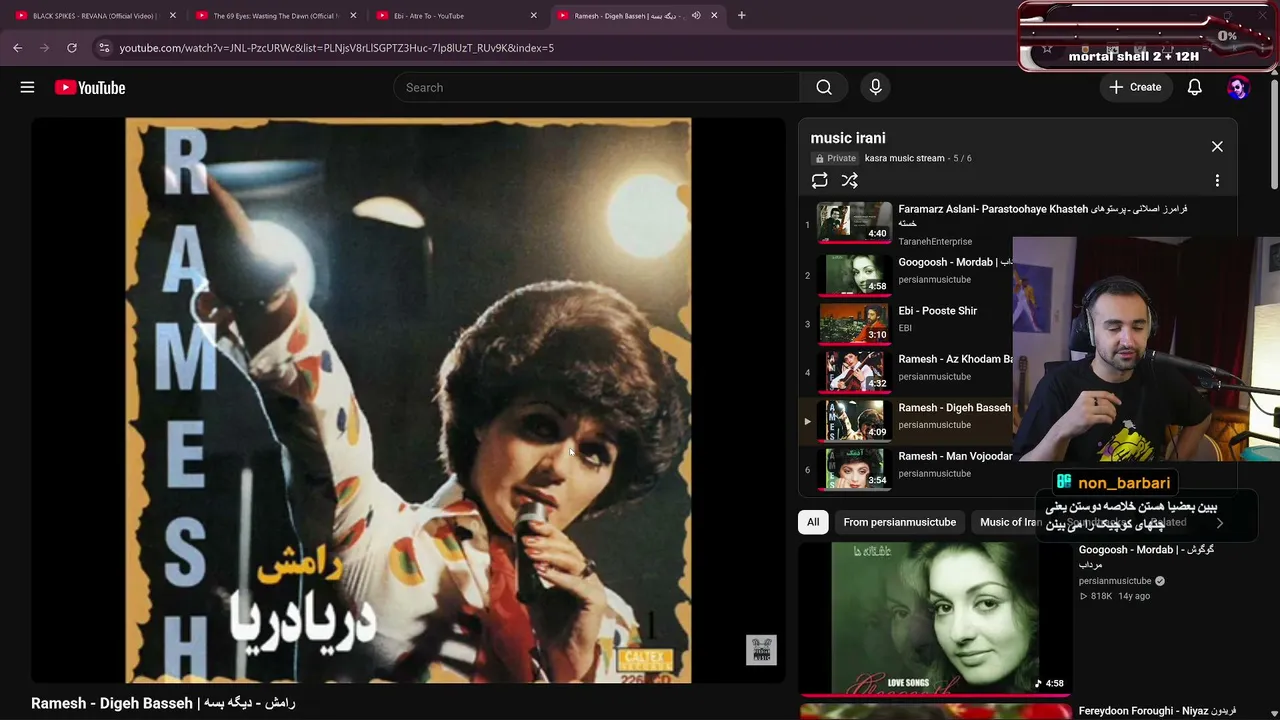
Task: Open the TaranehEnterprise channel link
Action: tap(935, 242)
